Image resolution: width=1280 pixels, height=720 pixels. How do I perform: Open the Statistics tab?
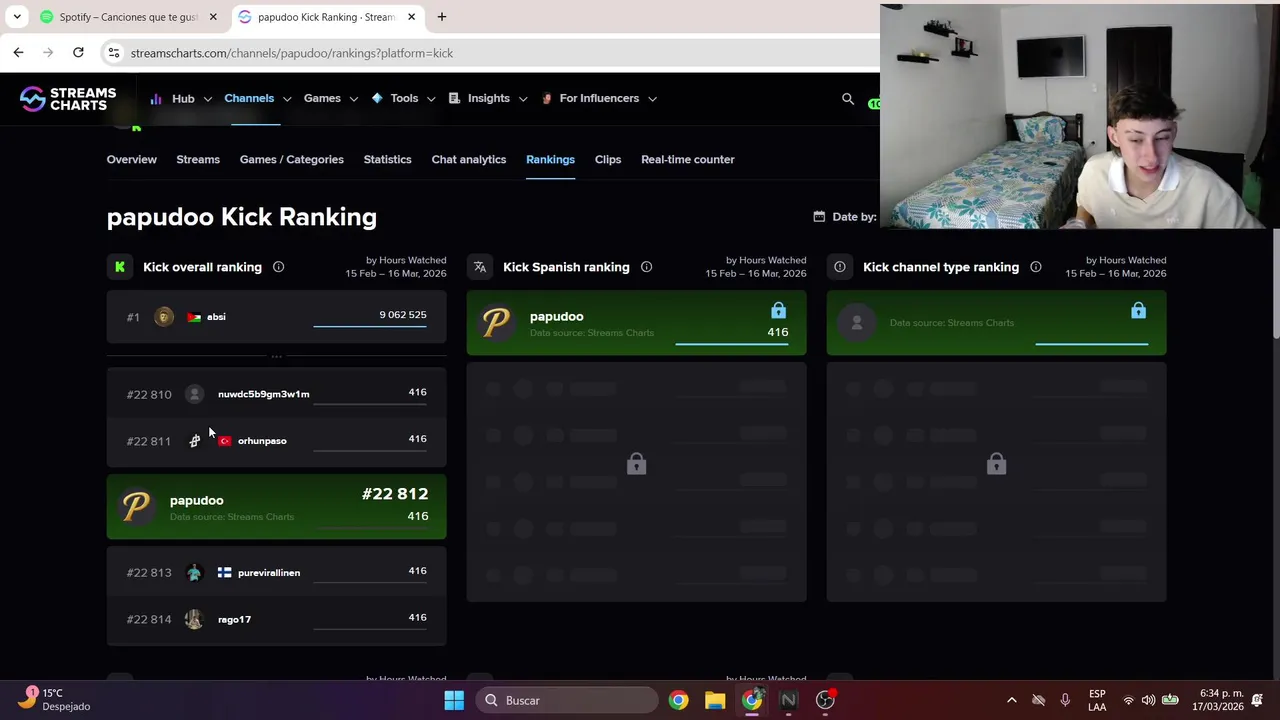pyautogui.click(x=387, y=159)
